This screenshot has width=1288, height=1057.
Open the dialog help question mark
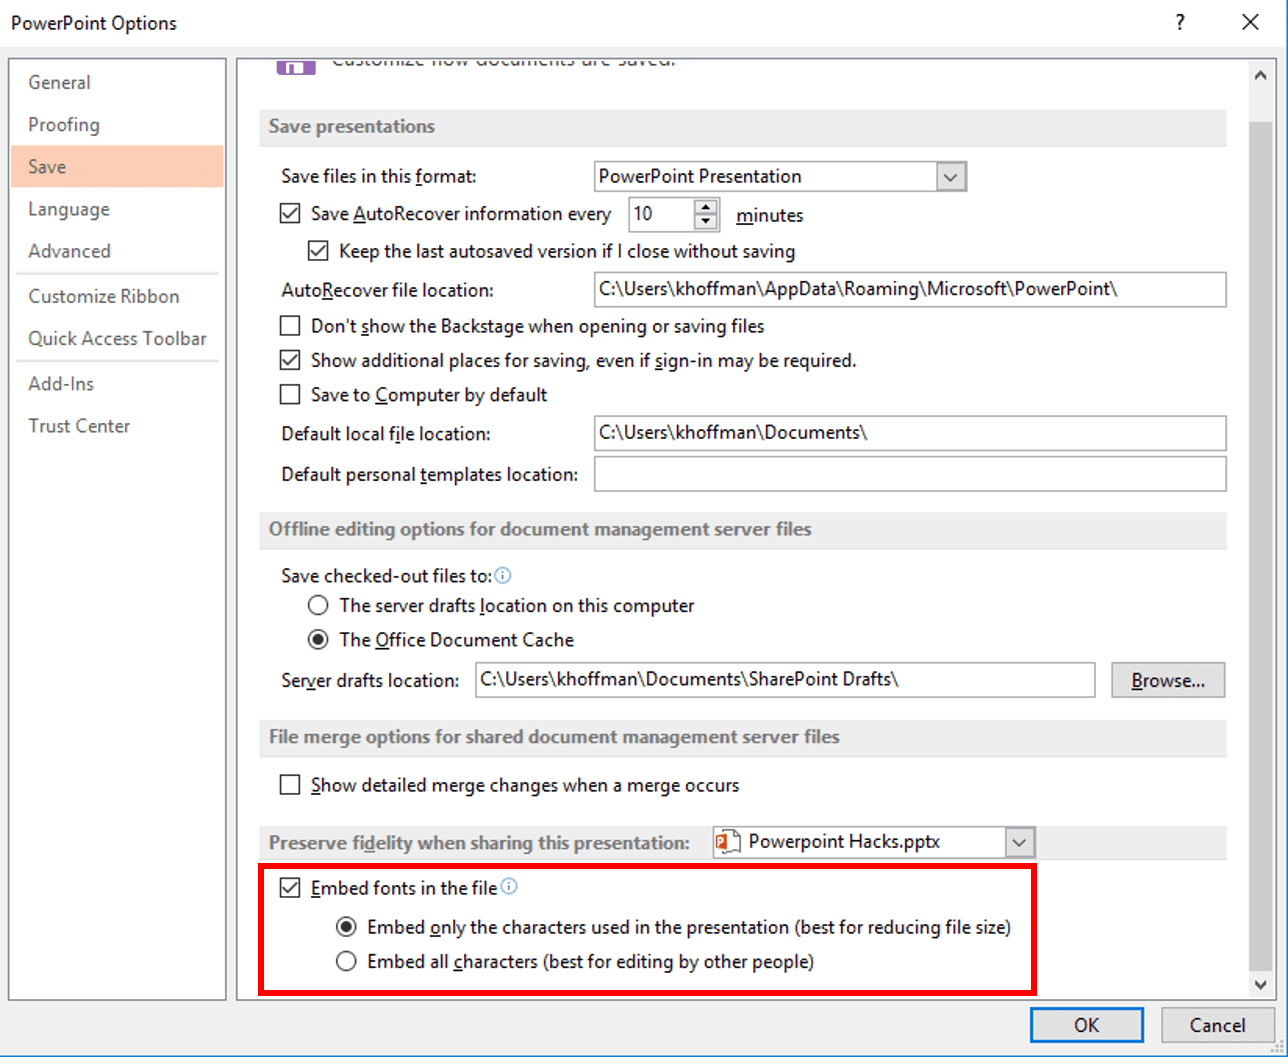(x=1180, y=22)
